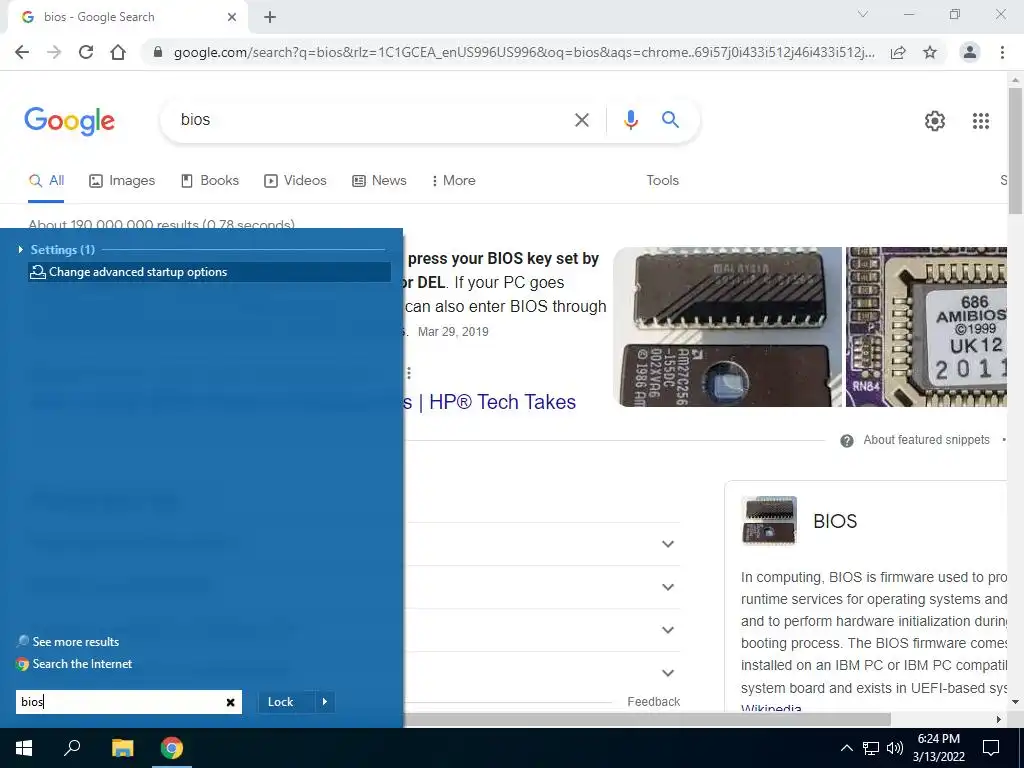Screen dimensions: 1024x768
Task: Expand the arrow beside Lock button
Action: (x=325, y=702)
